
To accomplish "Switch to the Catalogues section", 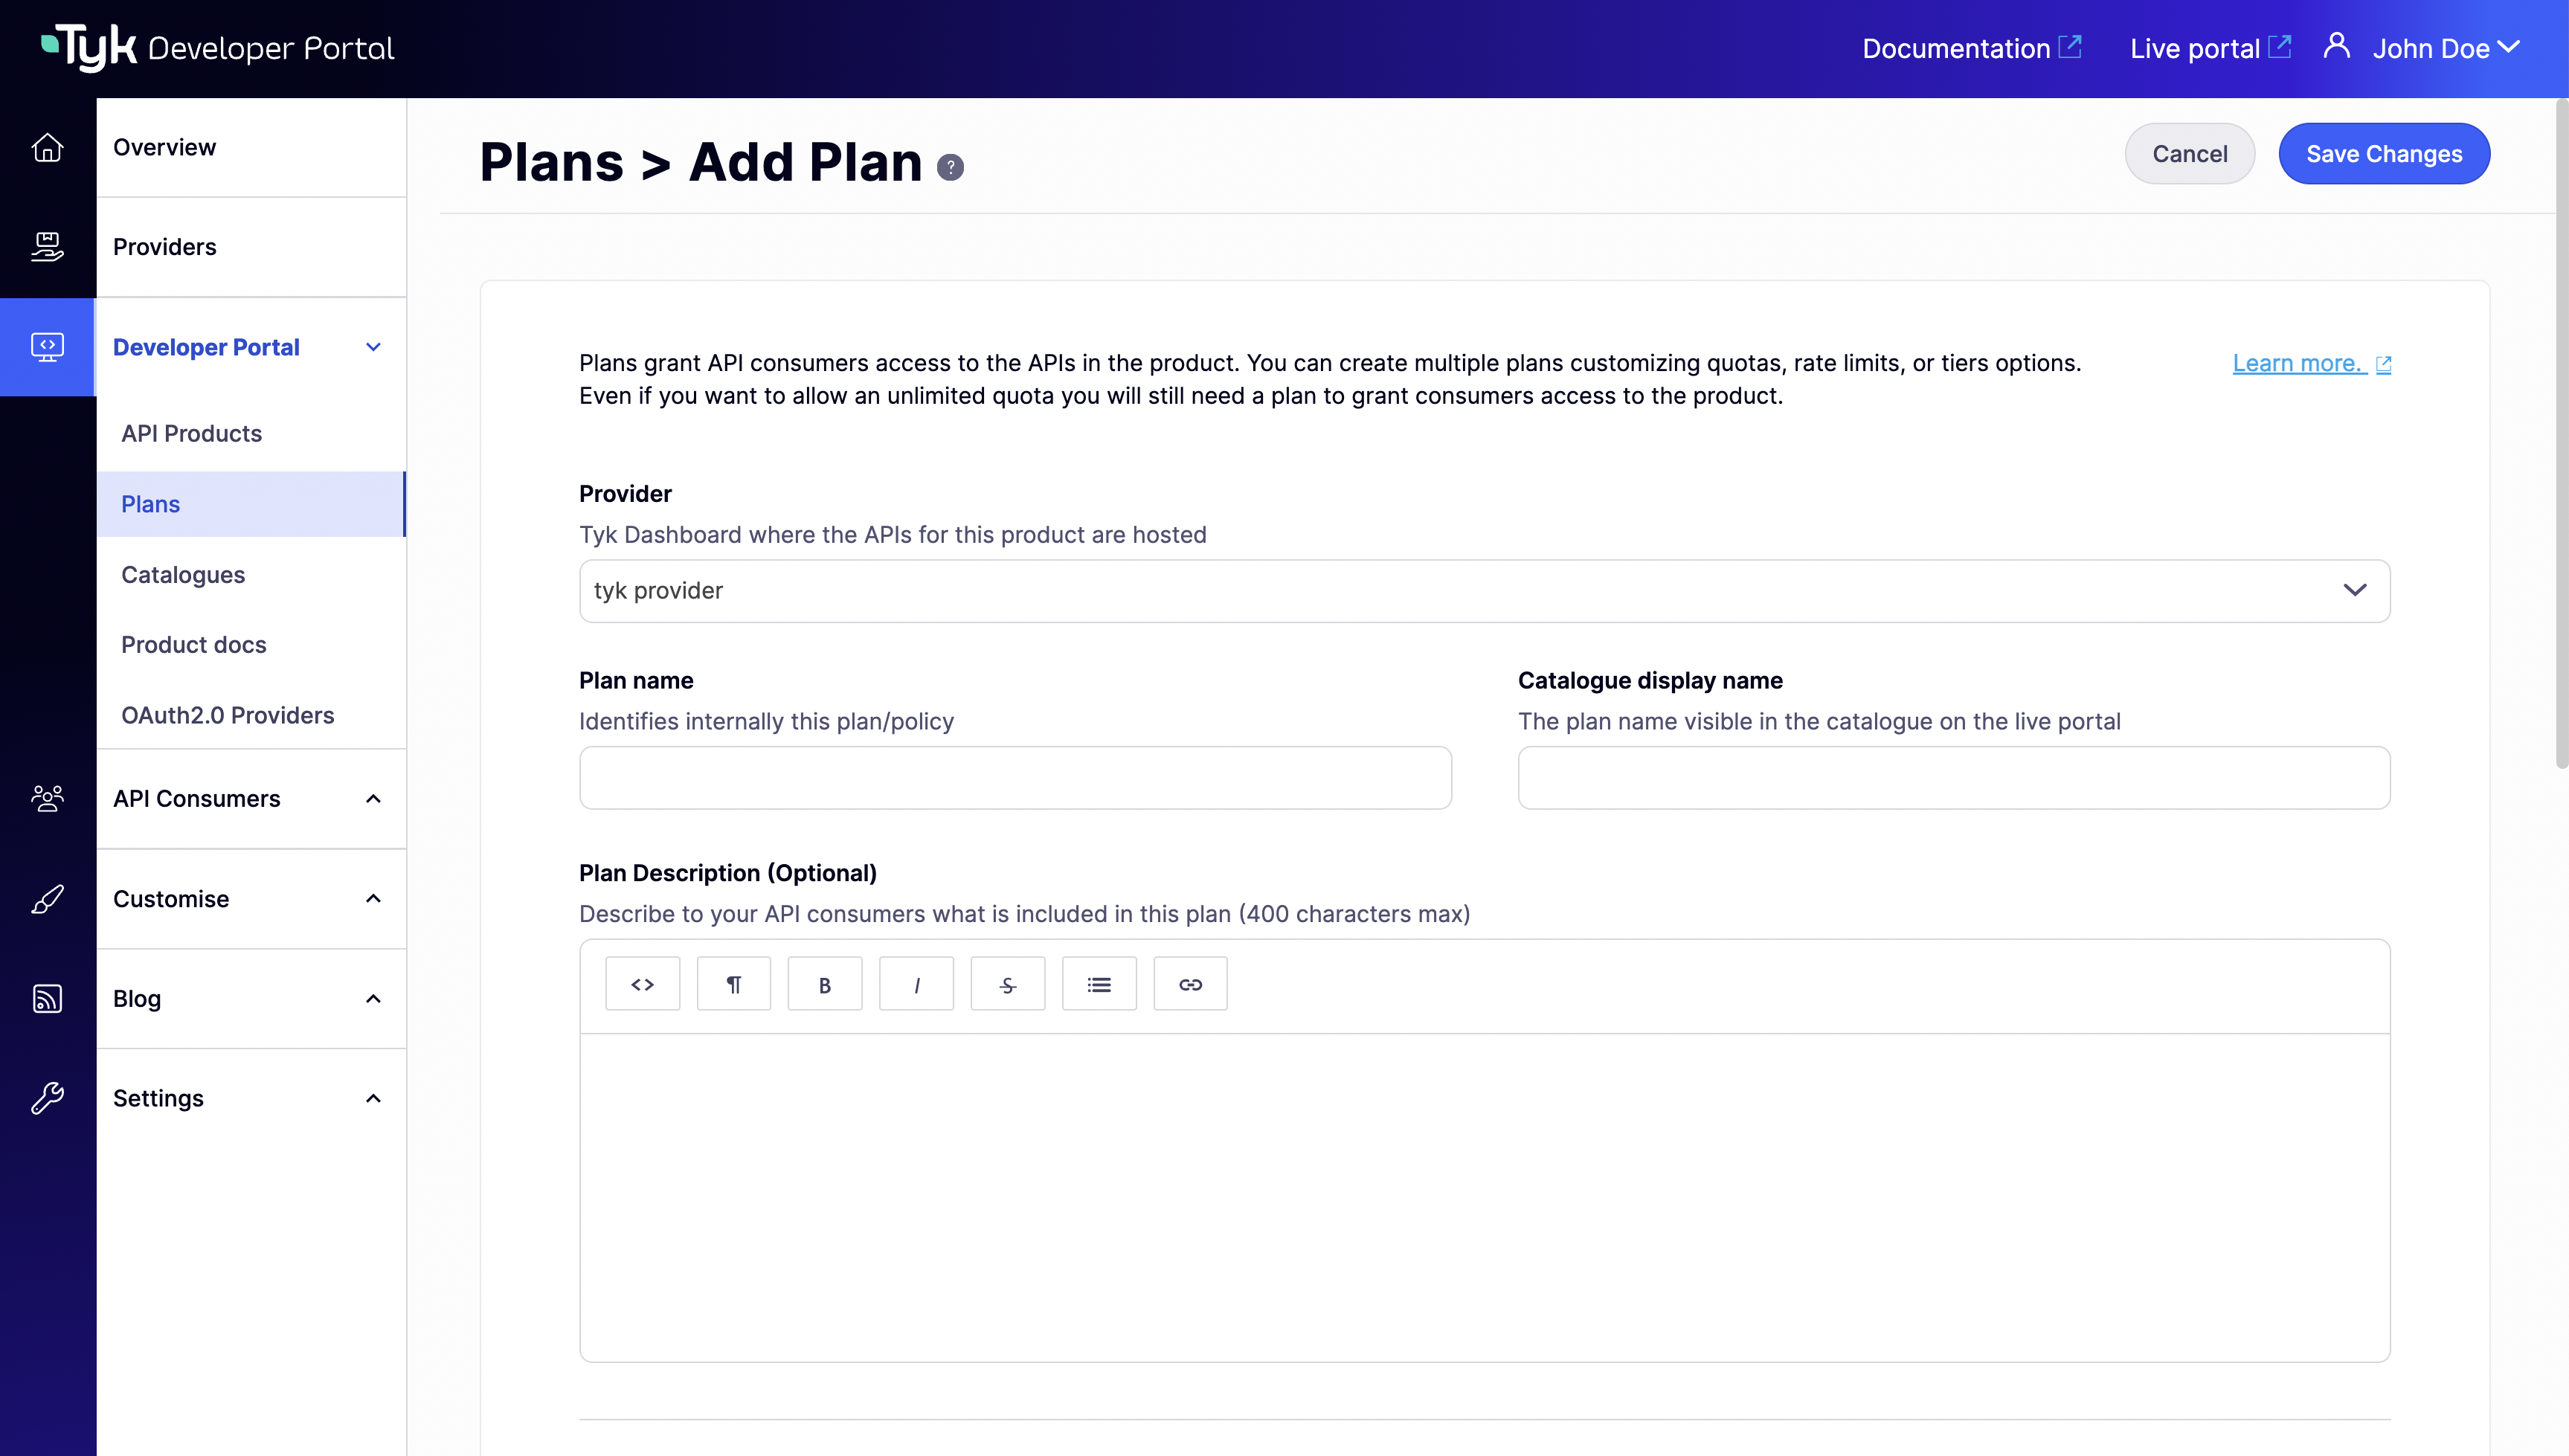I will (183, 574).
